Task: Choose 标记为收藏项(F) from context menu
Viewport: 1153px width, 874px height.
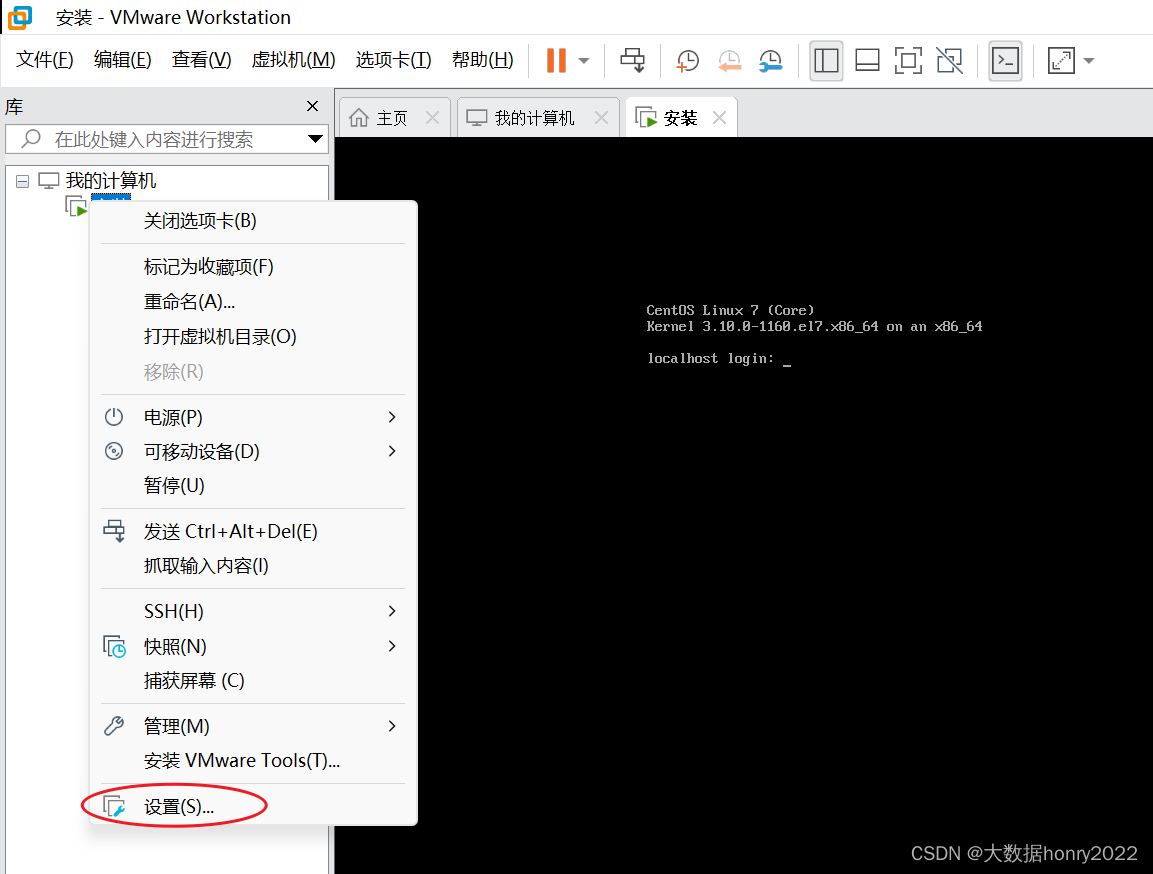Action: click(x=253, y=267)
